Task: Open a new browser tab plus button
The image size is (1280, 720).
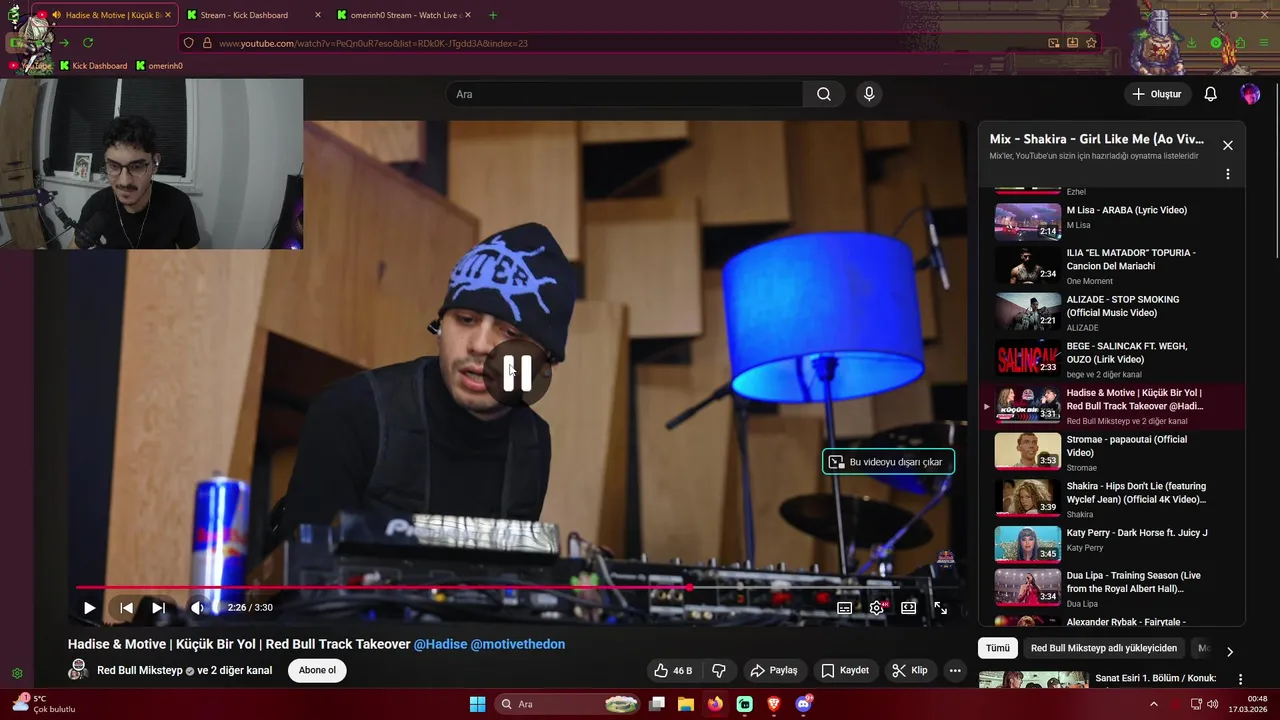Action: (x=493, y=15)
